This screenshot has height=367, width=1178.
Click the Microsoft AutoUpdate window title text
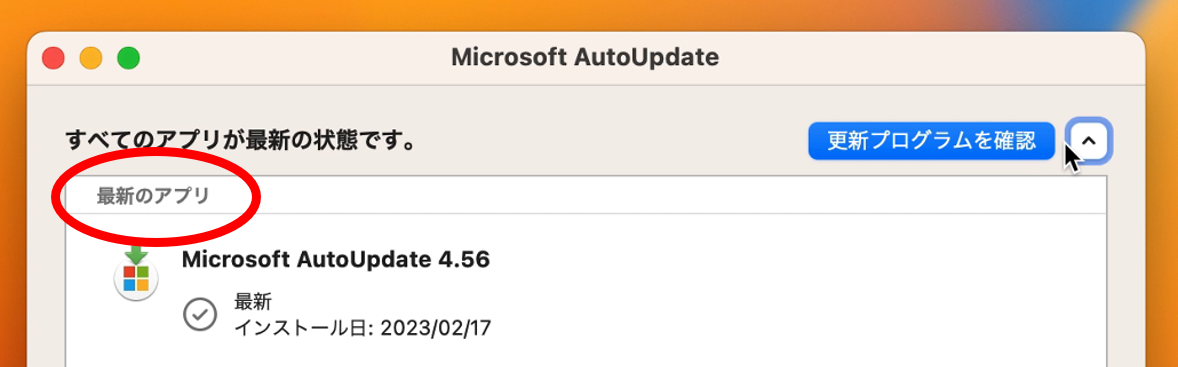coord(585,58)
